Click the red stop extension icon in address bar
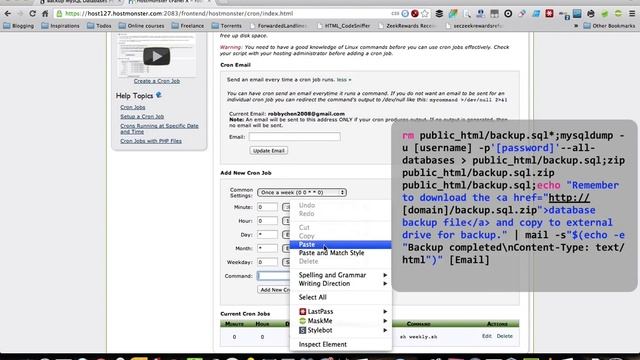The height and width of the screenshot is (360, 640). click(415, 13)
